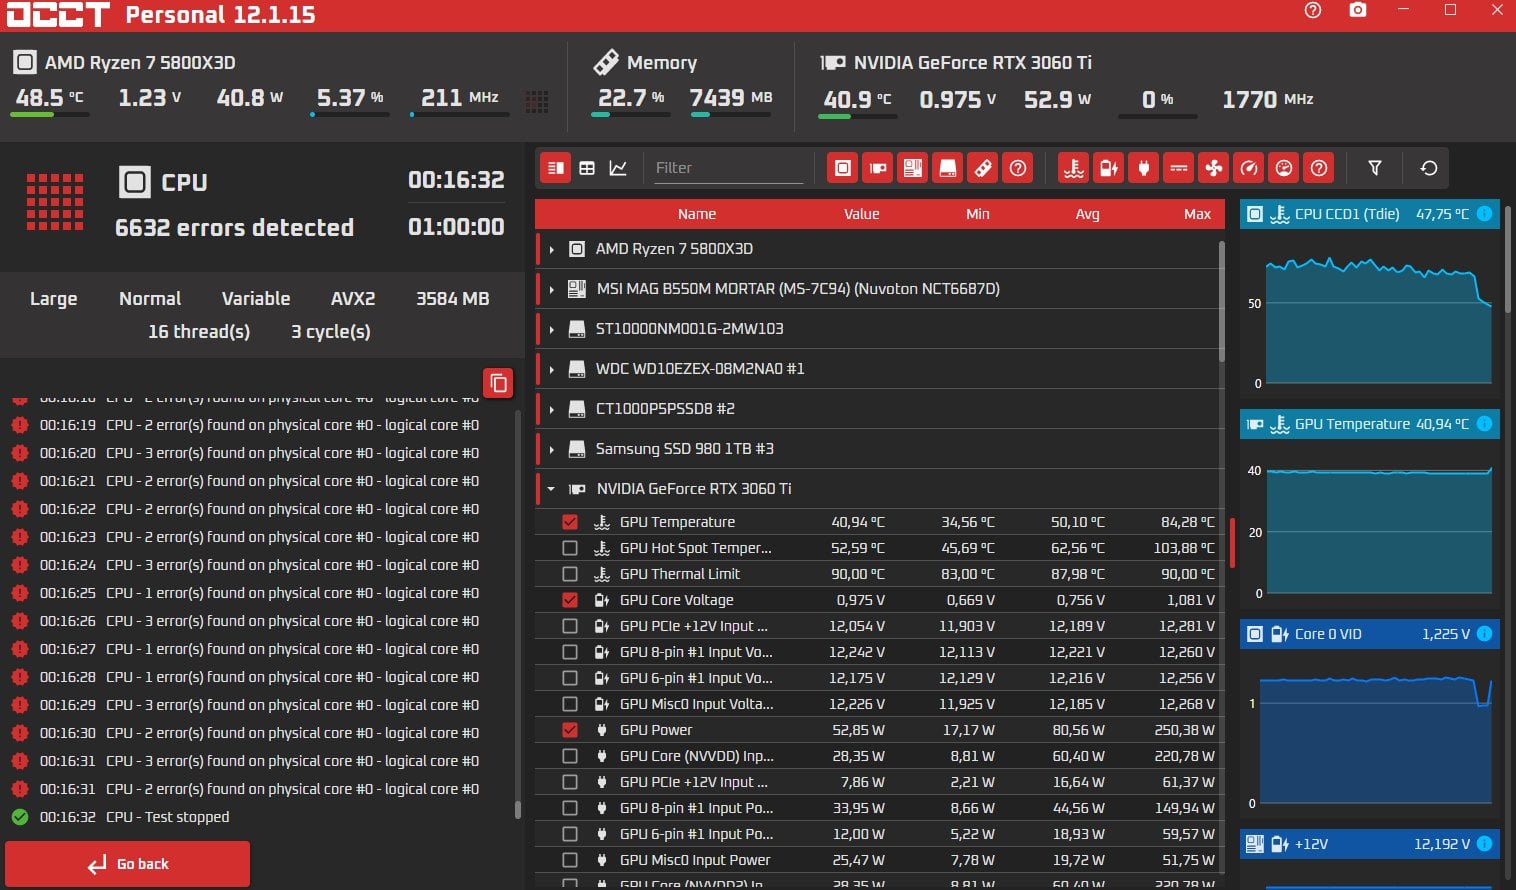Expand the AMD Ryzen 7 5800X3D row
Image resolution: width=1516 pixels, height=890 pixels.
pyautogui.click(x=551, y=249)
